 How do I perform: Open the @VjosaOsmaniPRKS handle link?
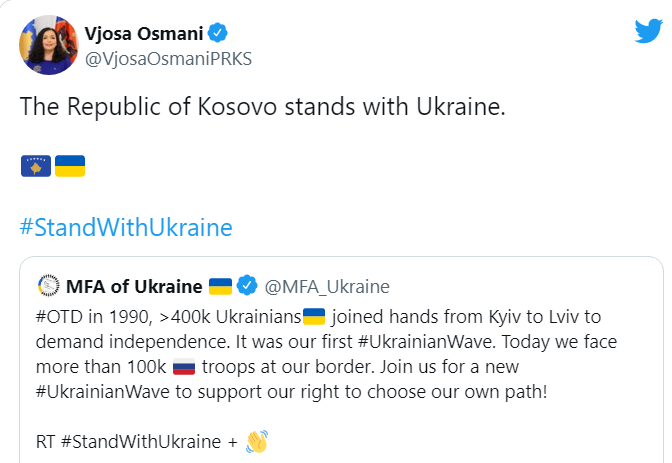coord(168,59)
